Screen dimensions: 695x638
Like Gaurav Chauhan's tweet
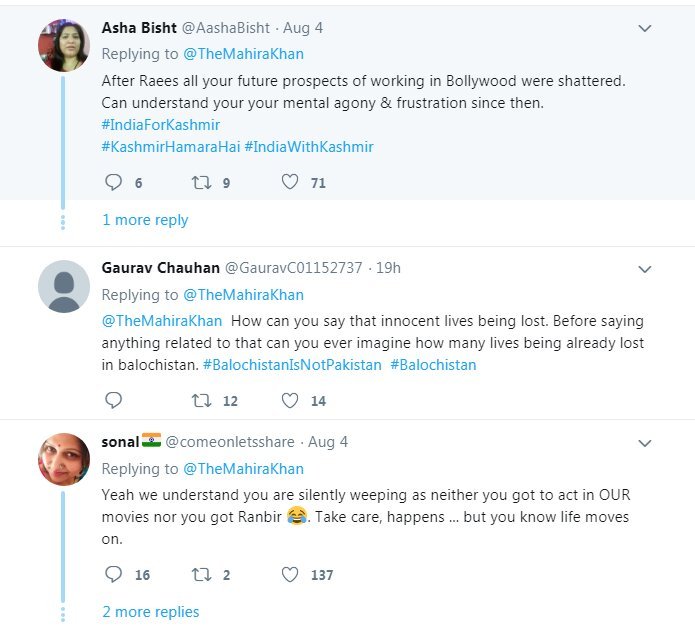(x=290, y=400)
